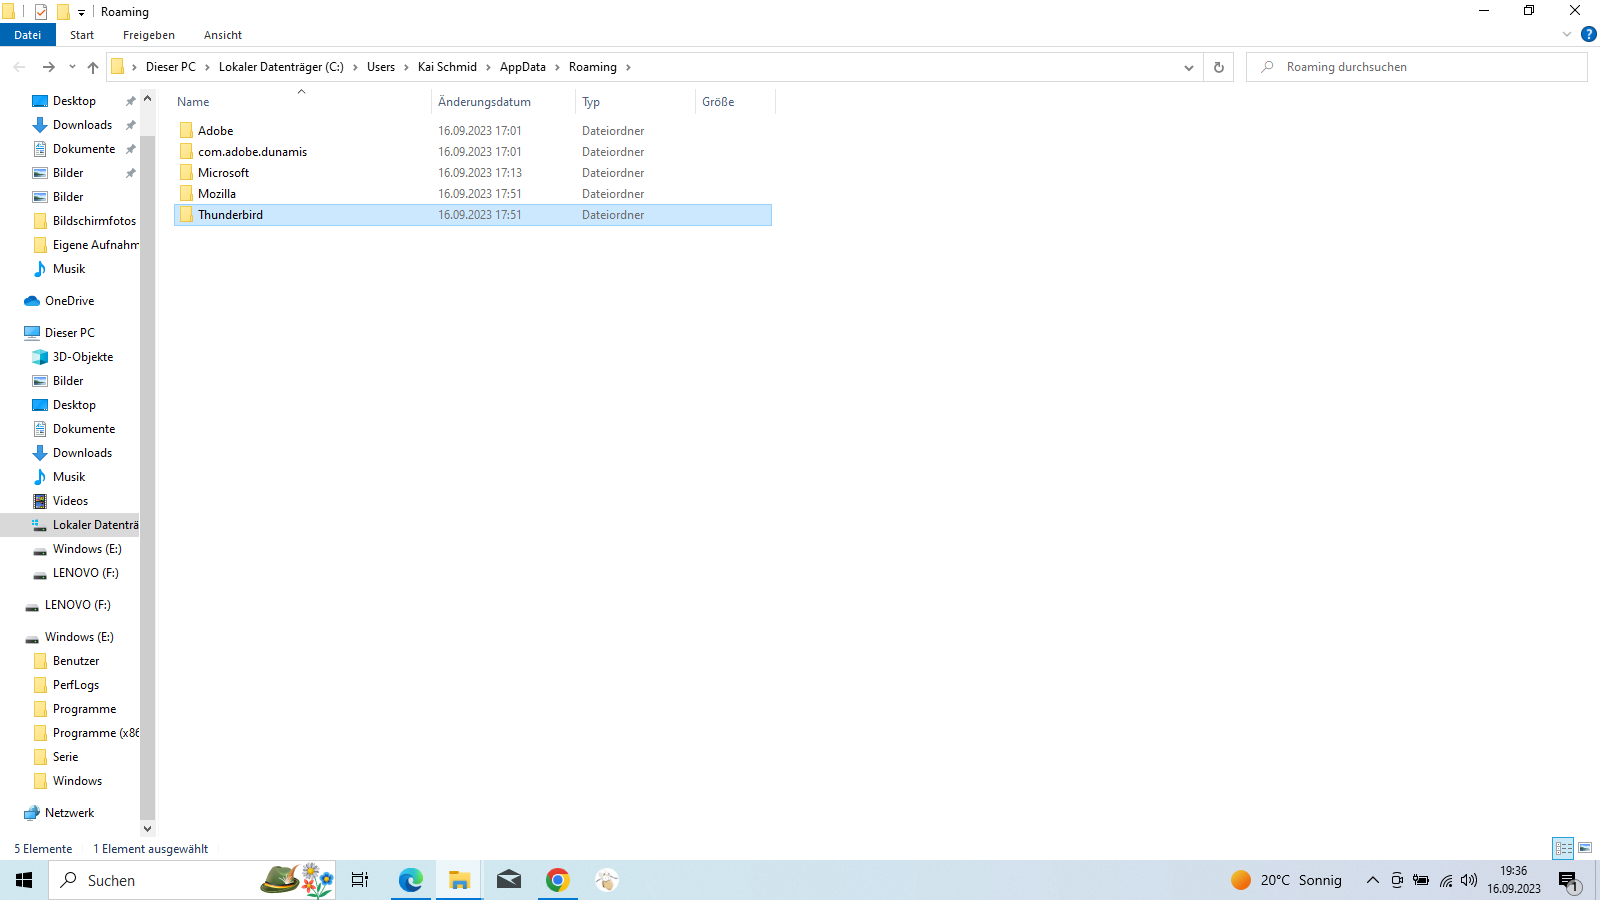The width and height of the screenshot is (1600, 900).
Task: Expand the chevron after Dieser PC breadcrumb
Action: point(207,67)
